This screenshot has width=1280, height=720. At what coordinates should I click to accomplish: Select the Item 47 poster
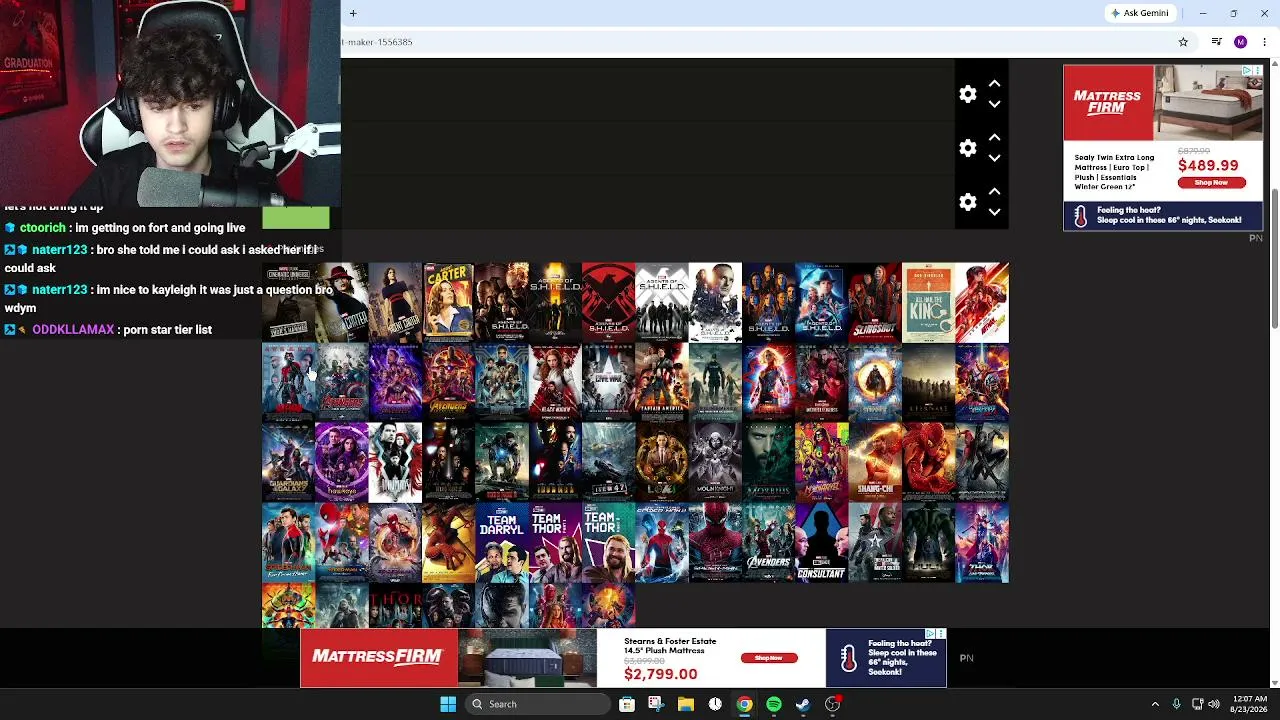click(608, 462)
